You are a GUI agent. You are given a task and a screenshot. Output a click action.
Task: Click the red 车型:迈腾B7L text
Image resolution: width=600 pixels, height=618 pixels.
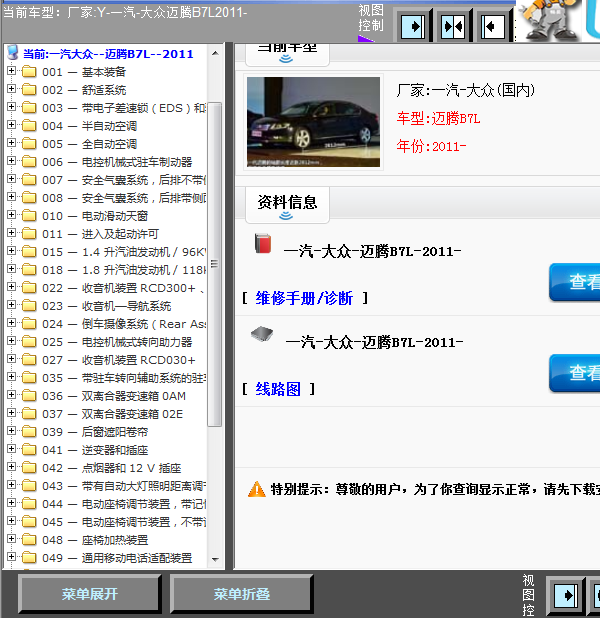pos(438,118)
